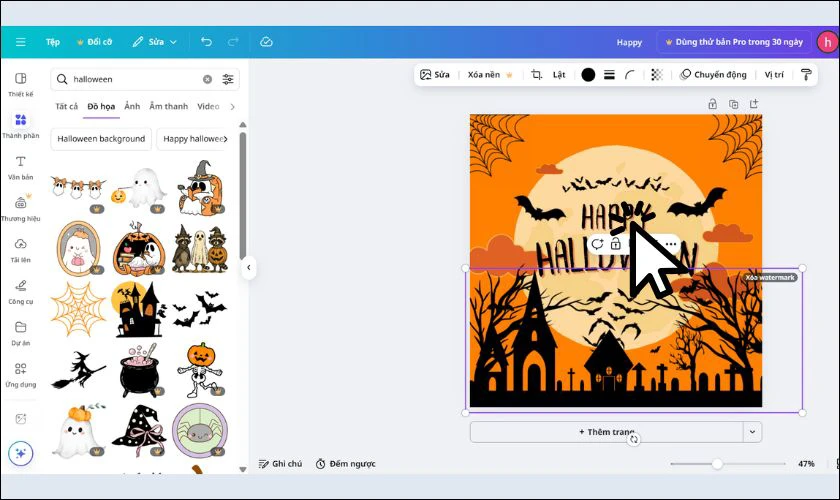Click the transparency checkerboard icon
Image resolution: width=840 pixels, height=500 pixels.
pyautogui.click(x=656, y=75)
